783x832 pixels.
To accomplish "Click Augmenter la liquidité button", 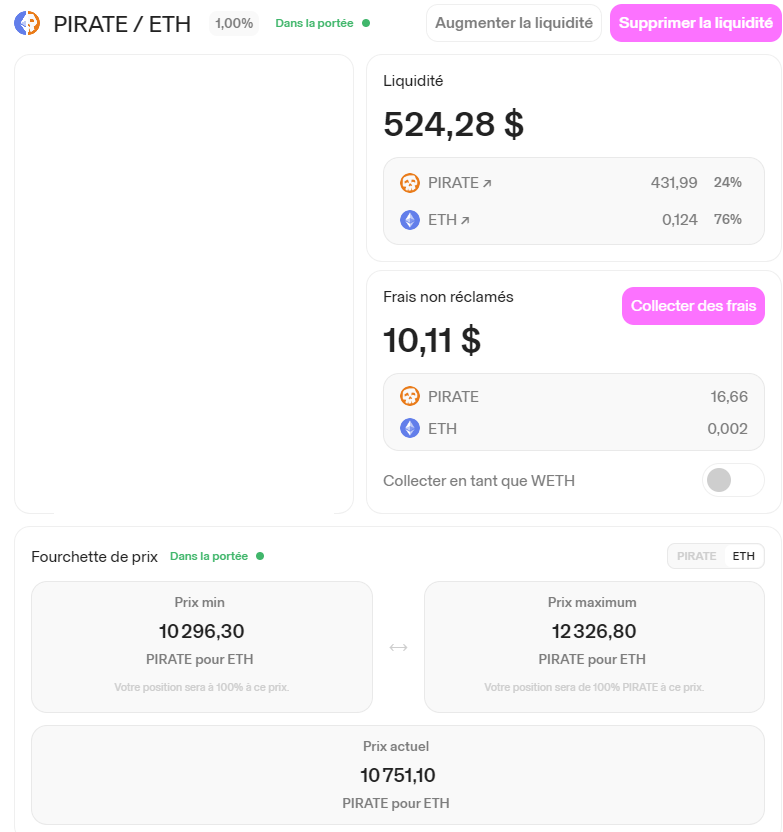I will point(514,23).
